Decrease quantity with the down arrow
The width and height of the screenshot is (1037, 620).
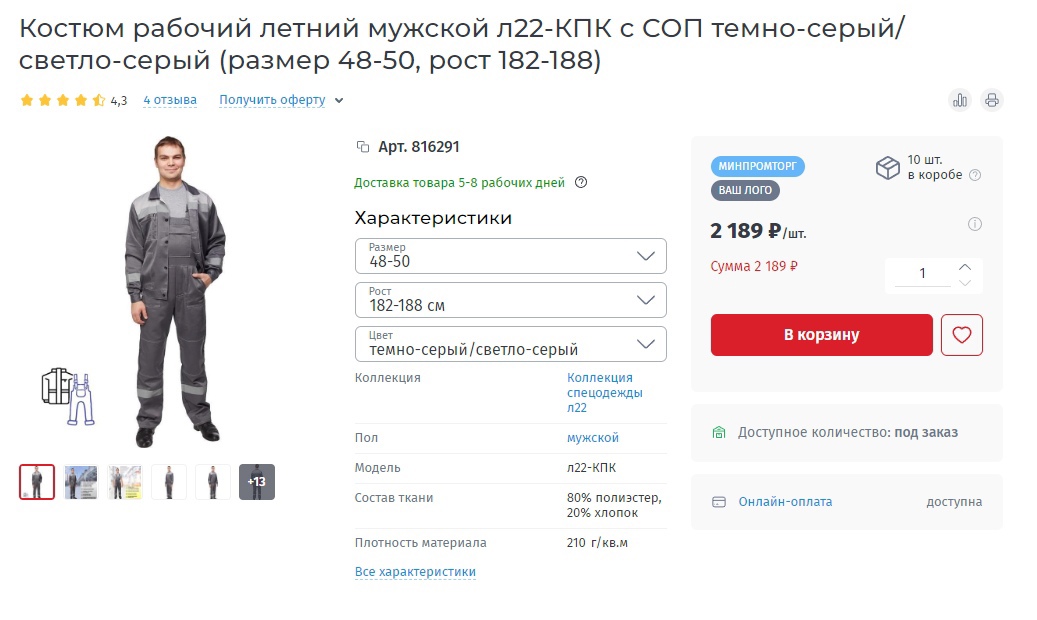point(965,283)
